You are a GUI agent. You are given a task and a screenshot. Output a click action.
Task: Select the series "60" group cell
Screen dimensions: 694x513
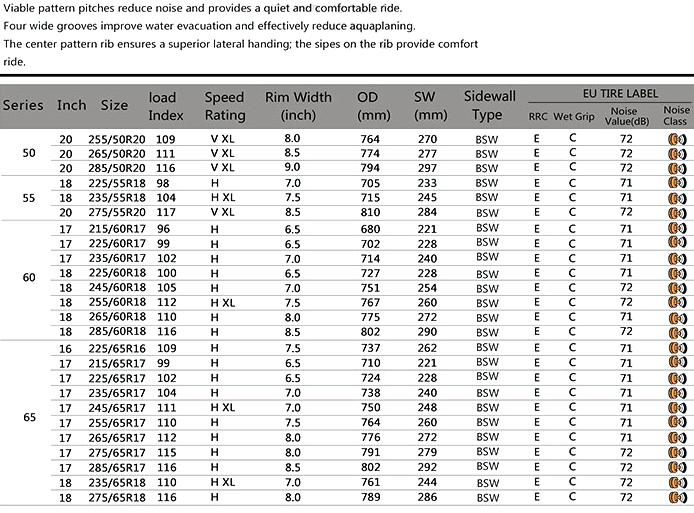[29, 278]
